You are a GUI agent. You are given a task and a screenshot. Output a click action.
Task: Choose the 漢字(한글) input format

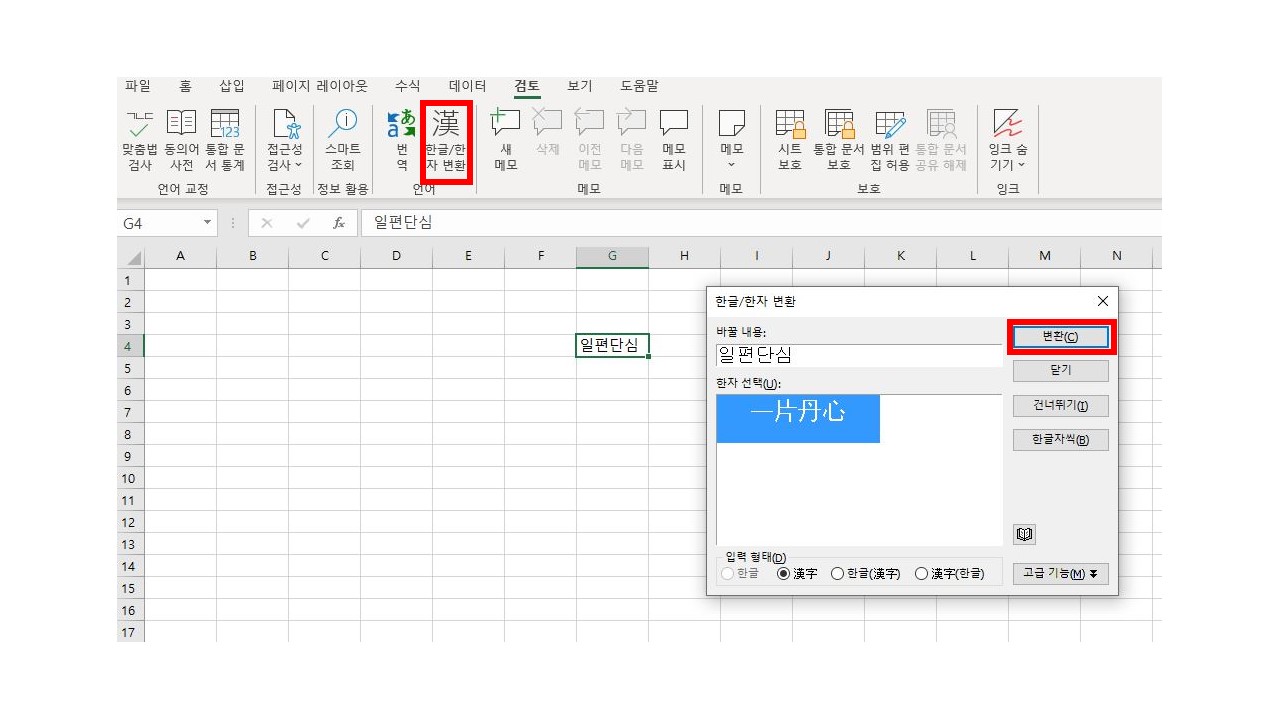point(921,574)
